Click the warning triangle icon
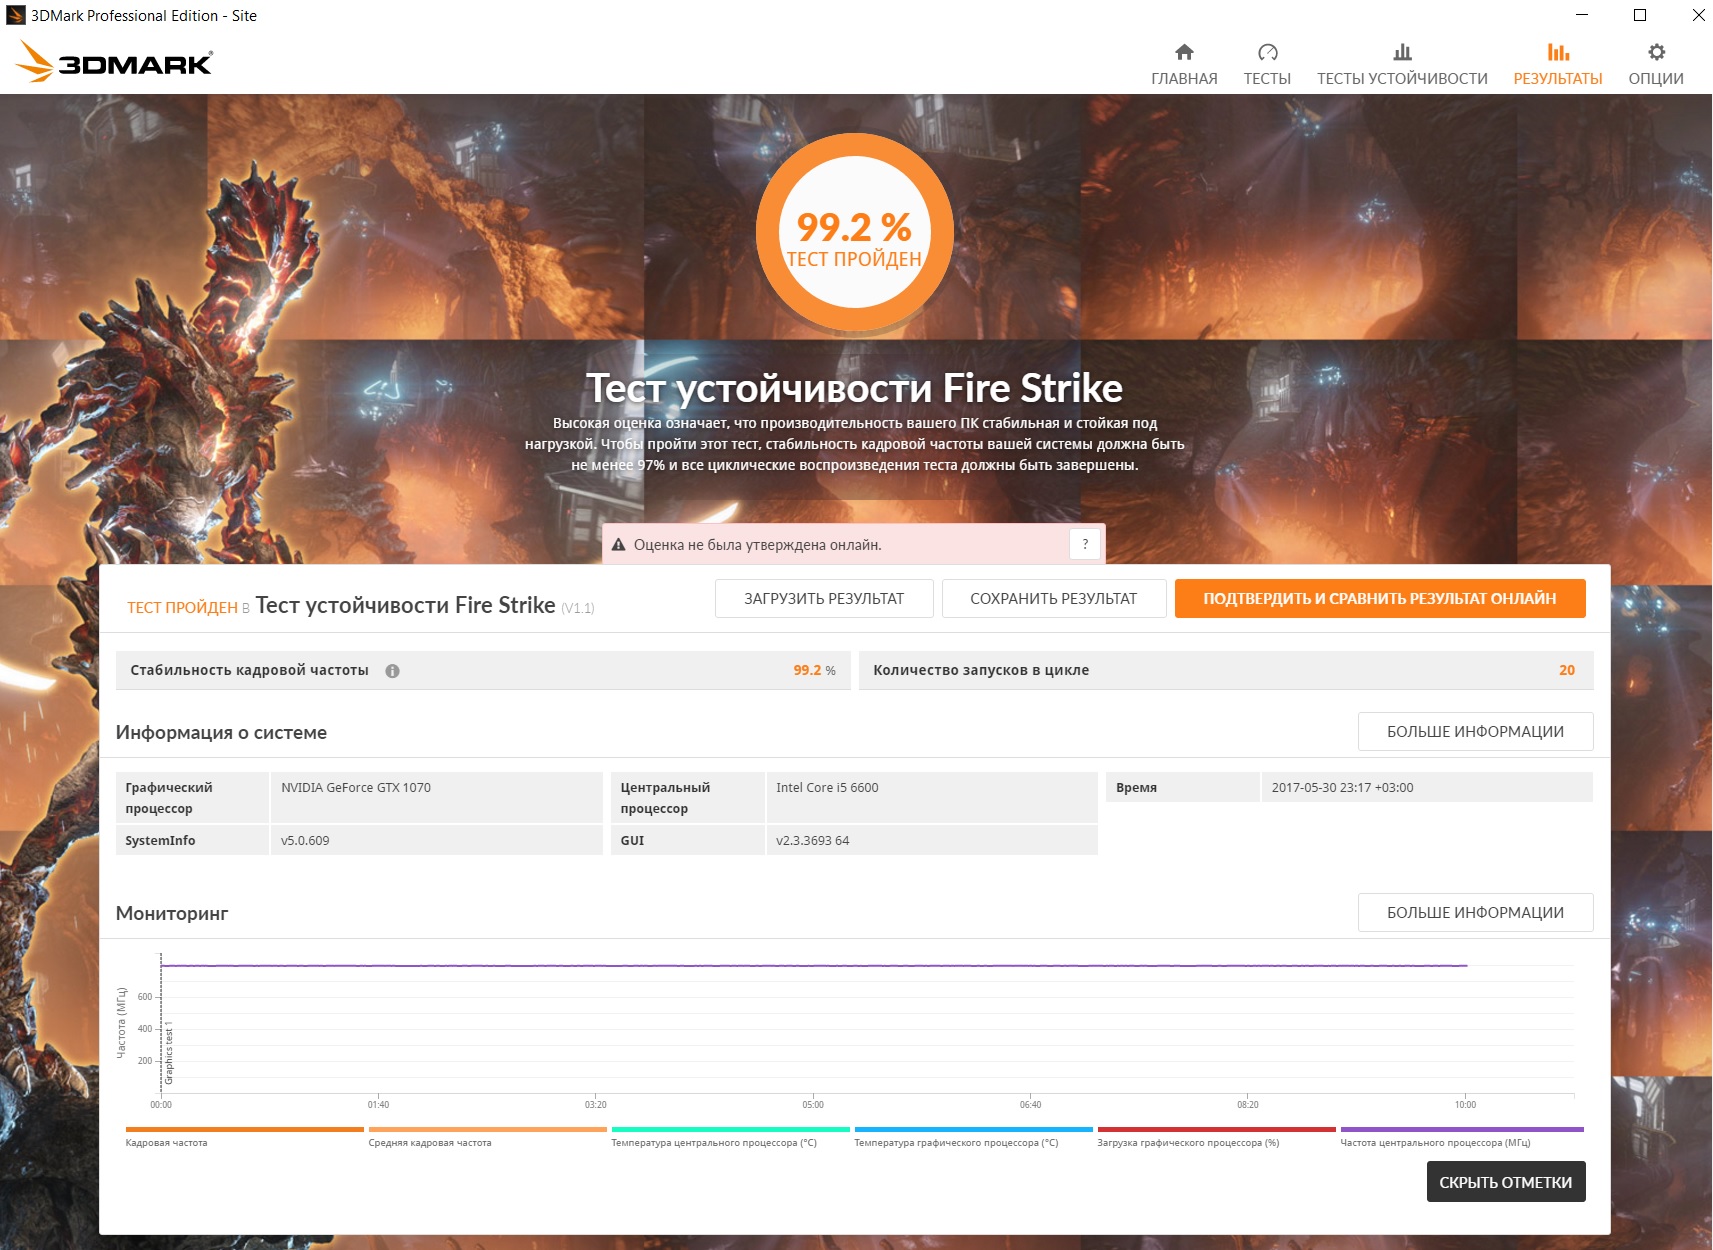 coord(618,545)
